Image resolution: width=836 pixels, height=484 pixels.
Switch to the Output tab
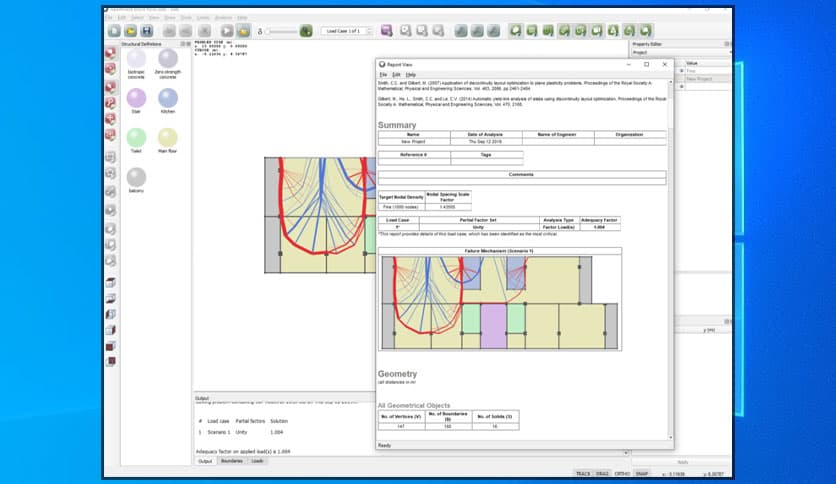[x=205, y=461]
